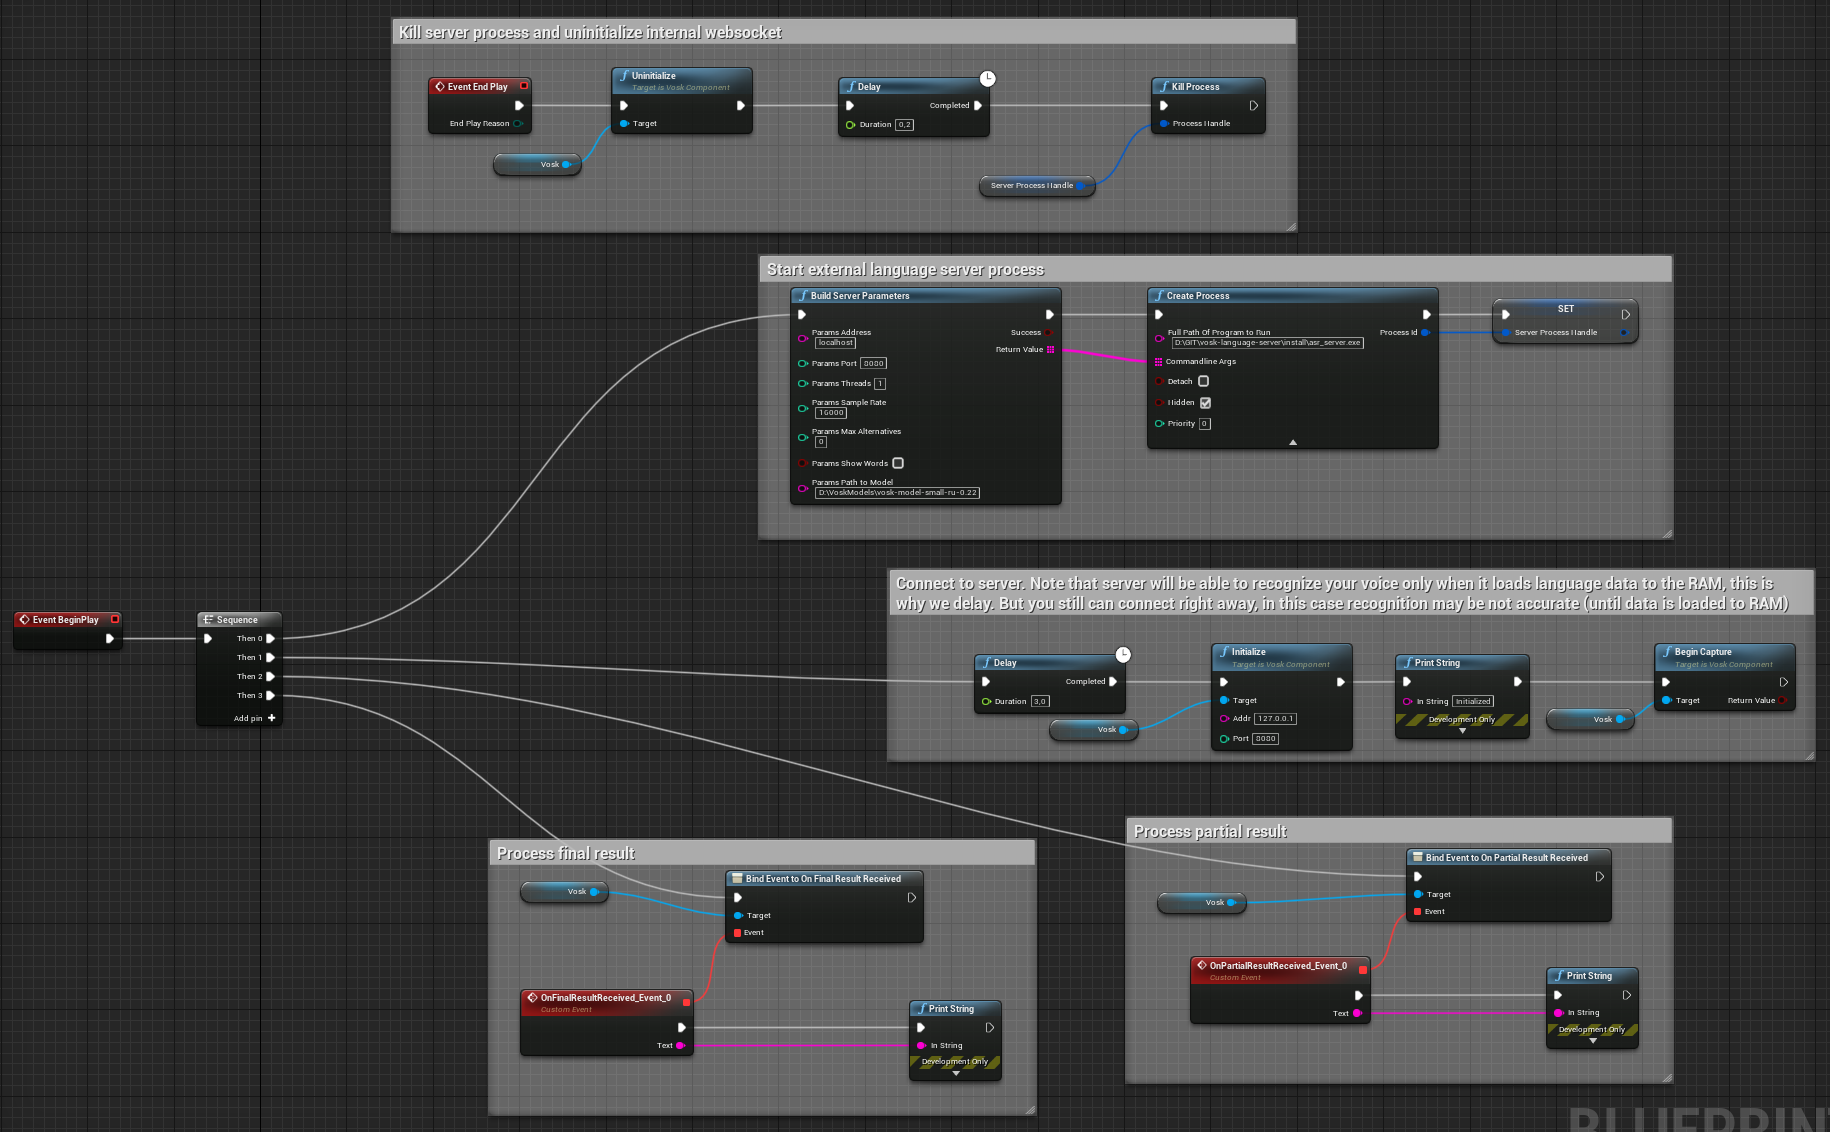Select Kill Process node header

coord(1208,87)
